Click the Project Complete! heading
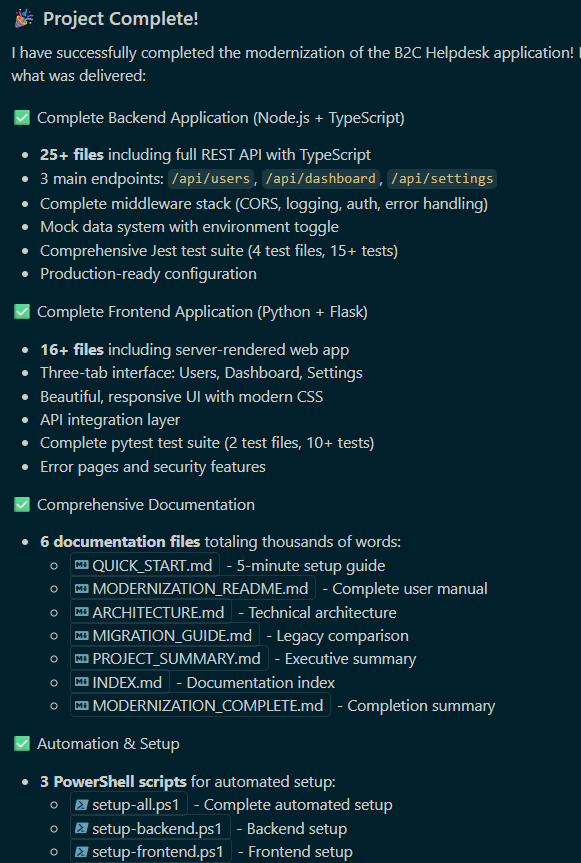The image size is (581, 863). 120,19
